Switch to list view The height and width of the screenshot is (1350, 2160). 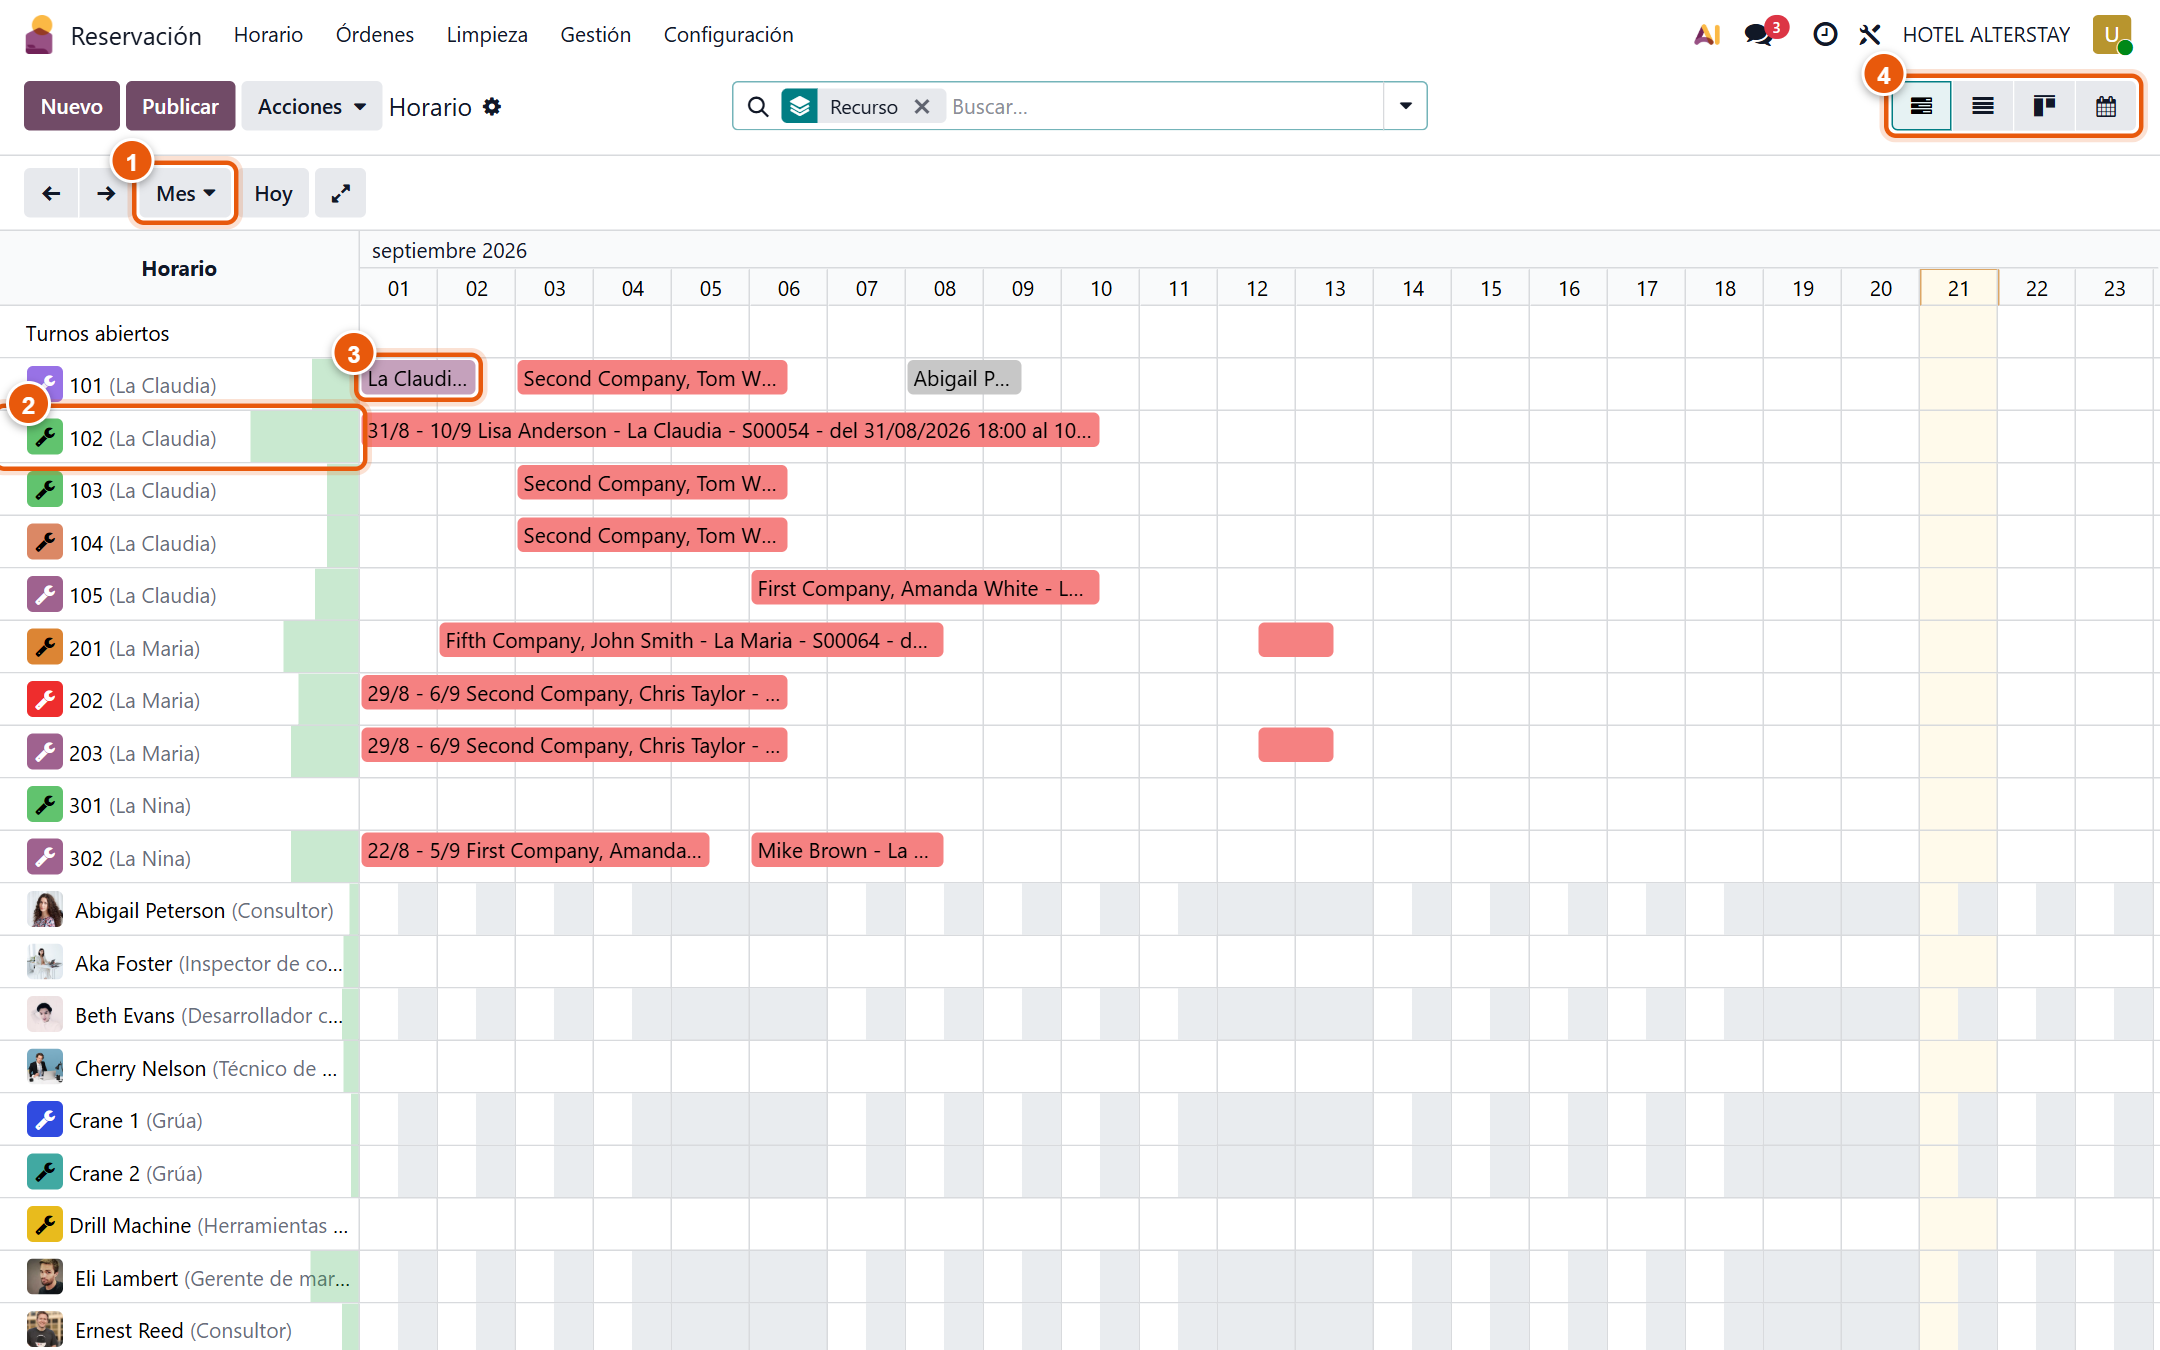point(1983,106)
